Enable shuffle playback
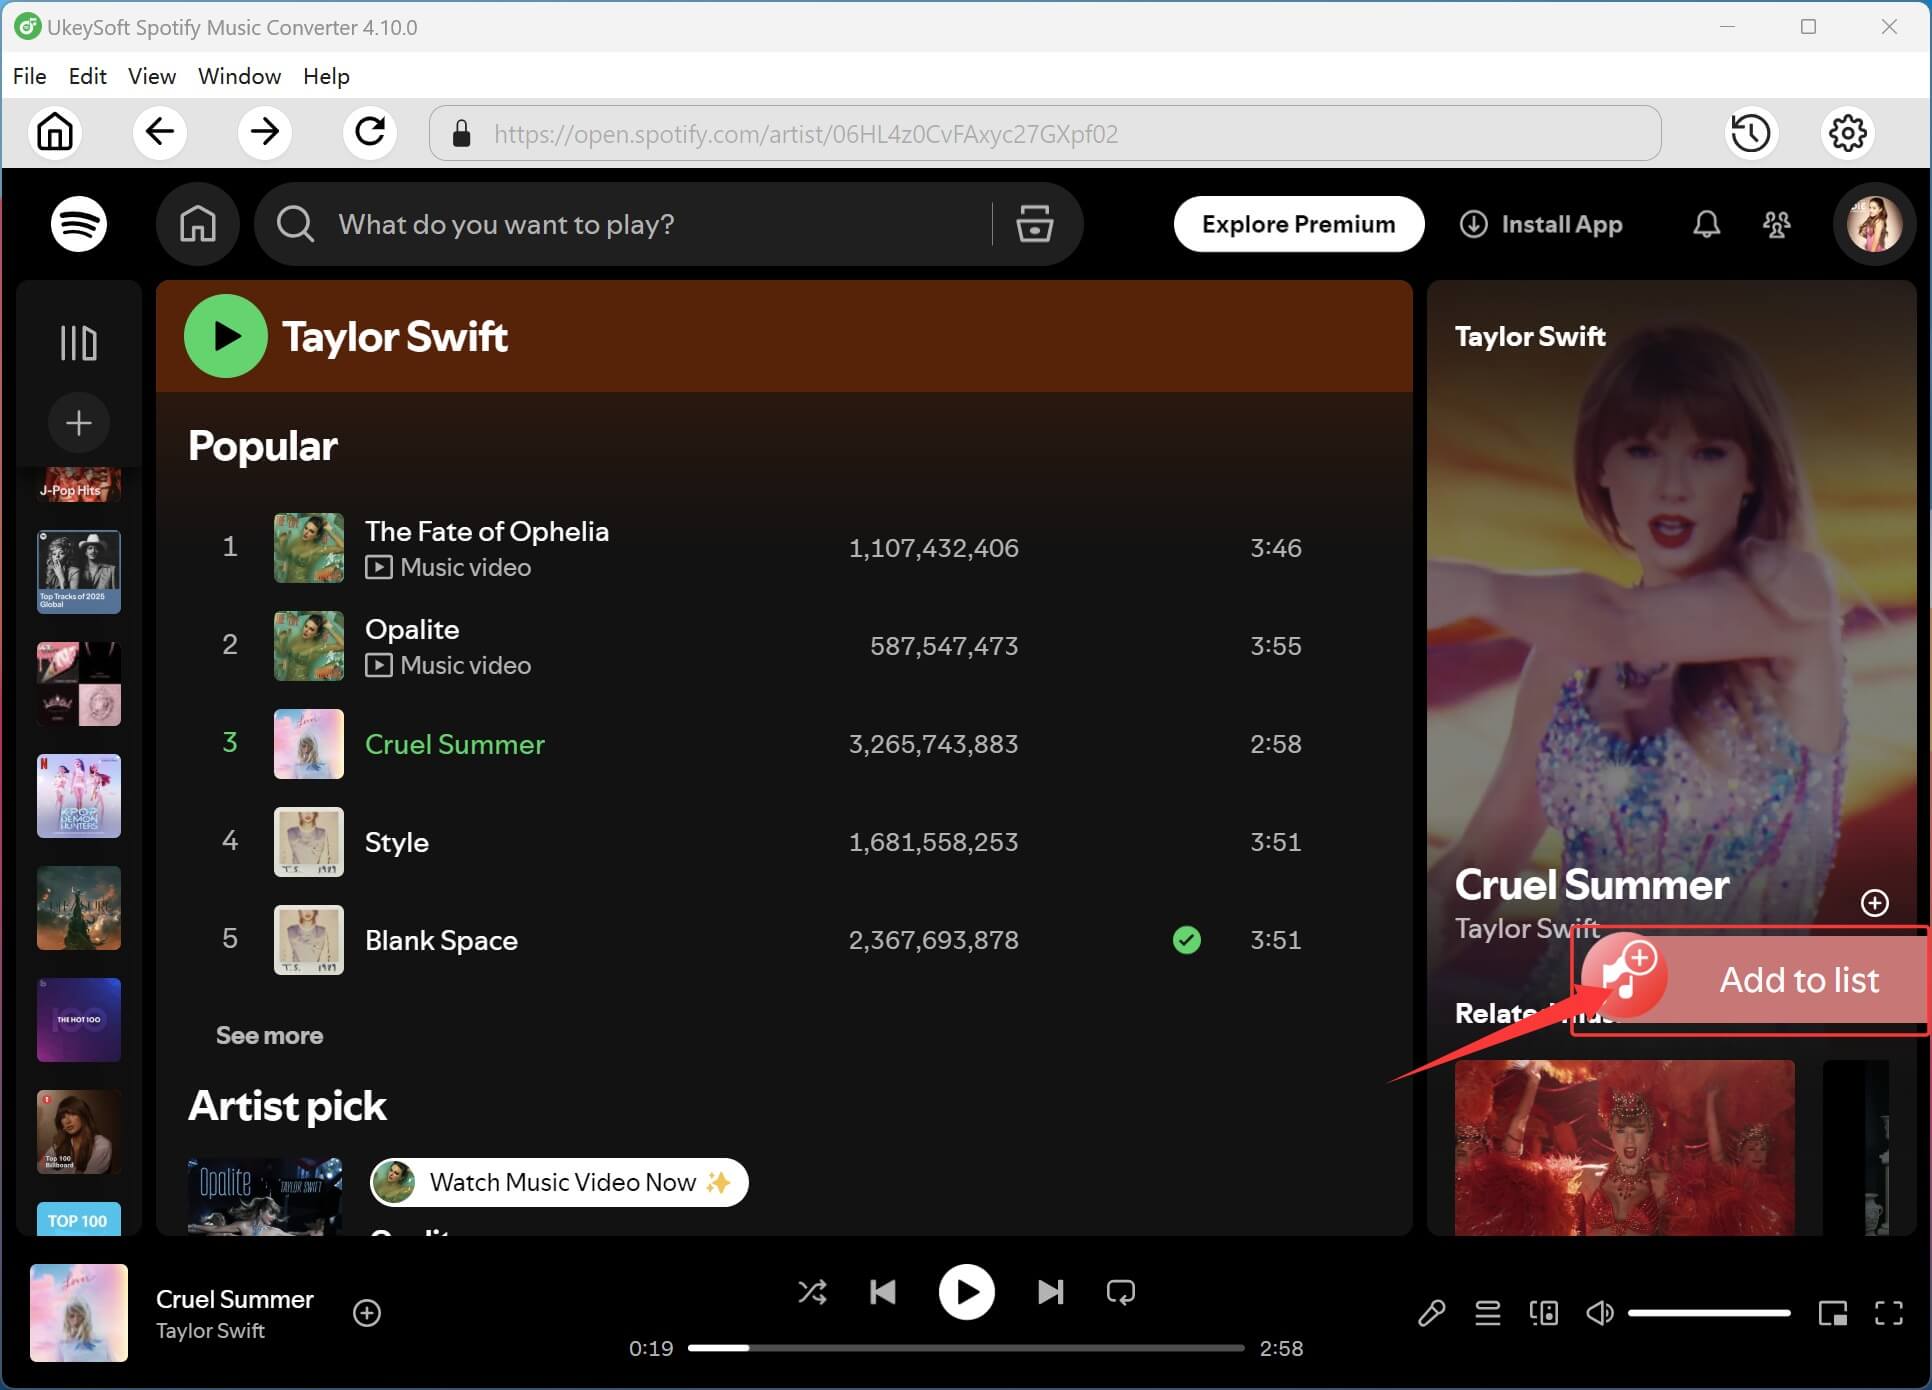 812,1292
